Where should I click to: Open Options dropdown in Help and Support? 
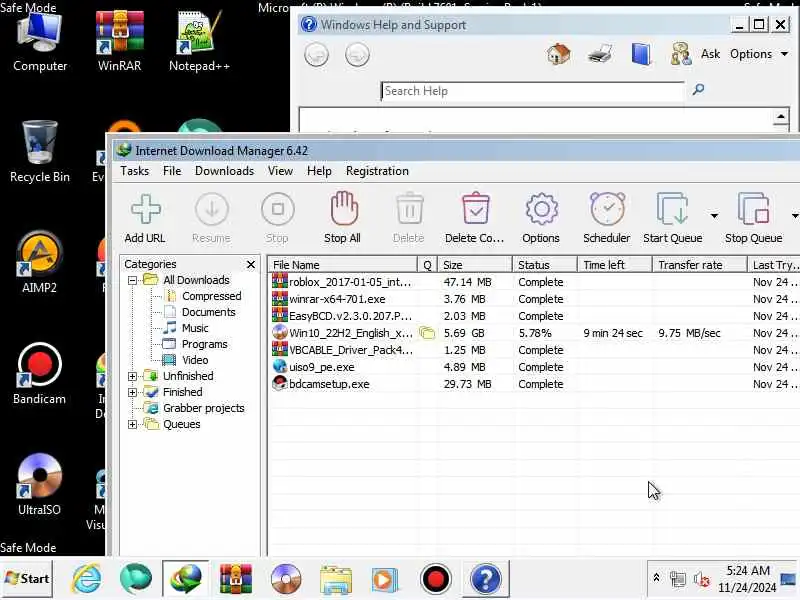tap(759, 54)
